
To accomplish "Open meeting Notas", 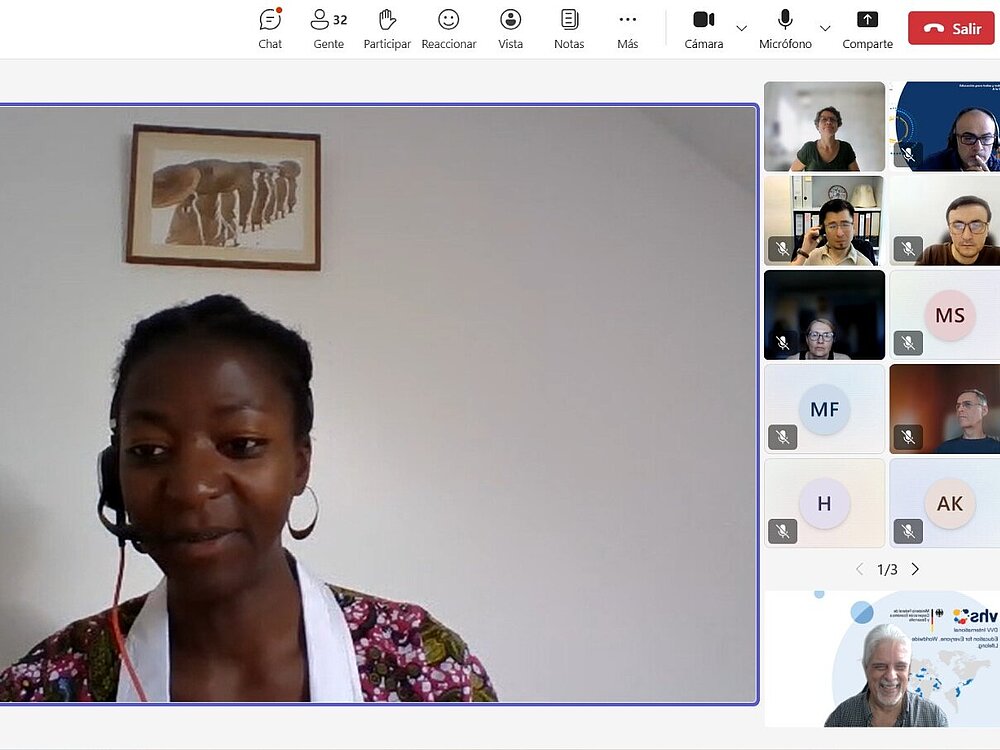I will (x=569, y=28).
